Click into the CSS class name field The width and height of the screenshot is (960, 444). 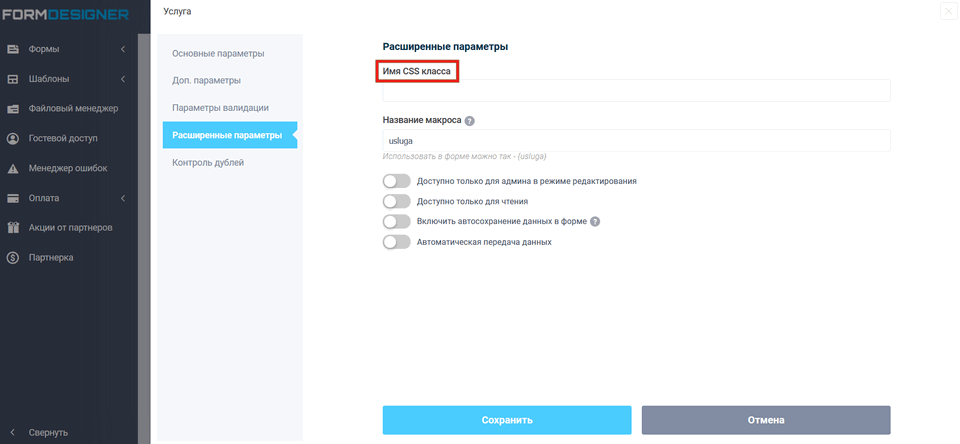coord(636,91)
